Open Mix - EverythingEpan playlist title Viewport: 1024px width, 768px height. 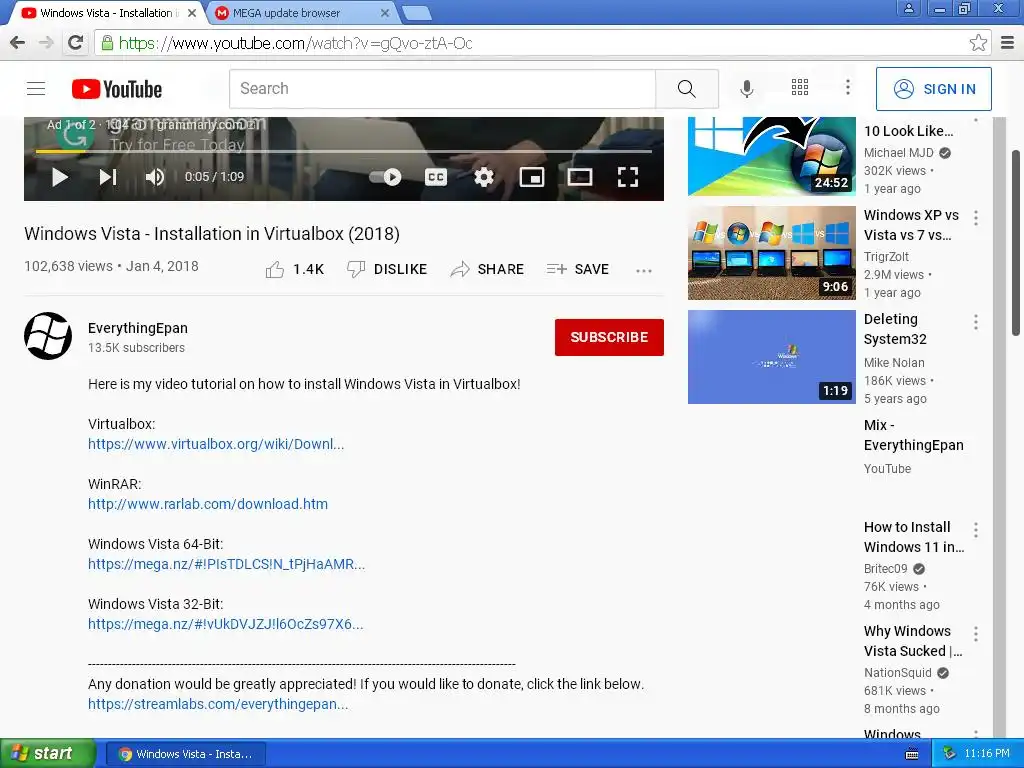(x=914, y=435)
